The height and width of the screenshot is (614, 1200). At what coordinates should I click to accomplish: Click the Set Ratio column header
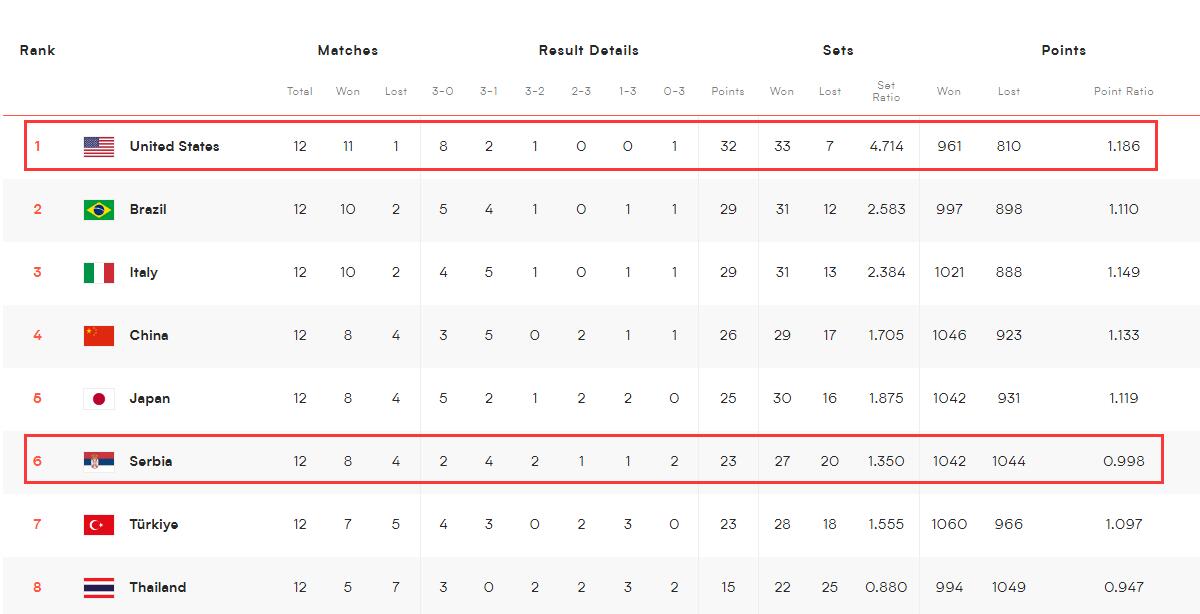point(886,91)
